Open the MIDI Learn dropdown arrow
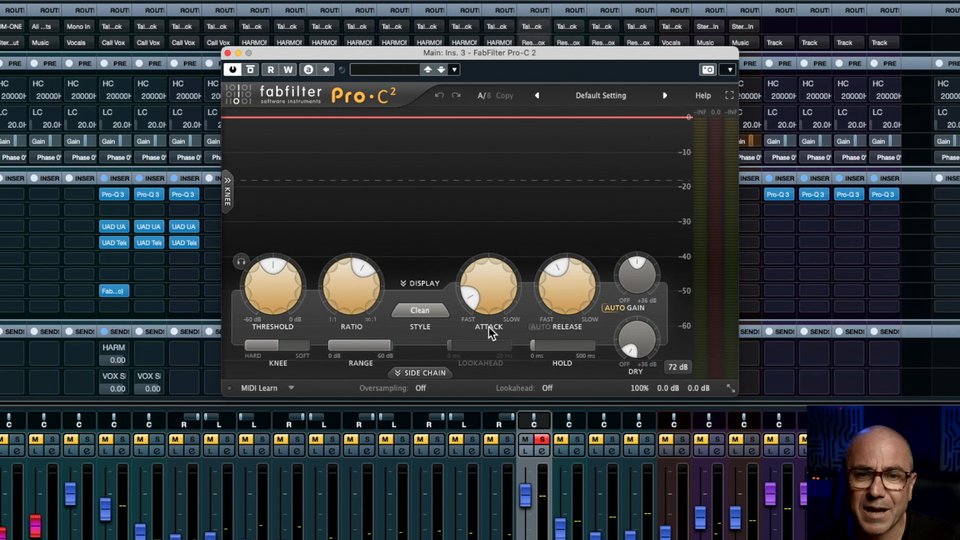Screen dimensions: 960x540 pos(291,388)
